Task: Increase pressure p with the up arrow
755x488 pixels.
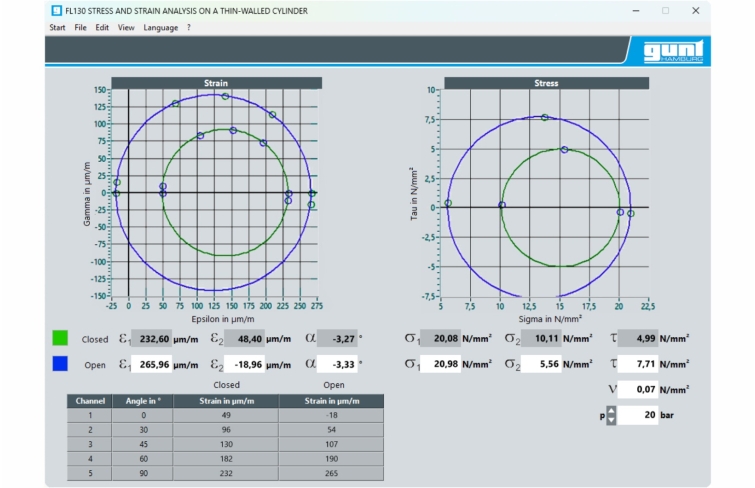Action: coord(611,410)
